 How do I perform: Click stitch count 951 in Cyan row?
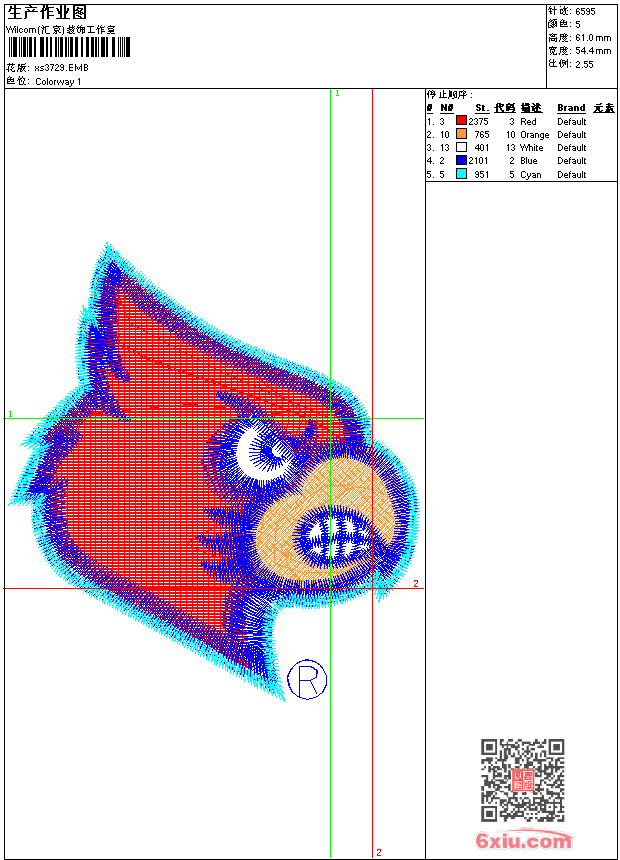[x=482, y=175]
